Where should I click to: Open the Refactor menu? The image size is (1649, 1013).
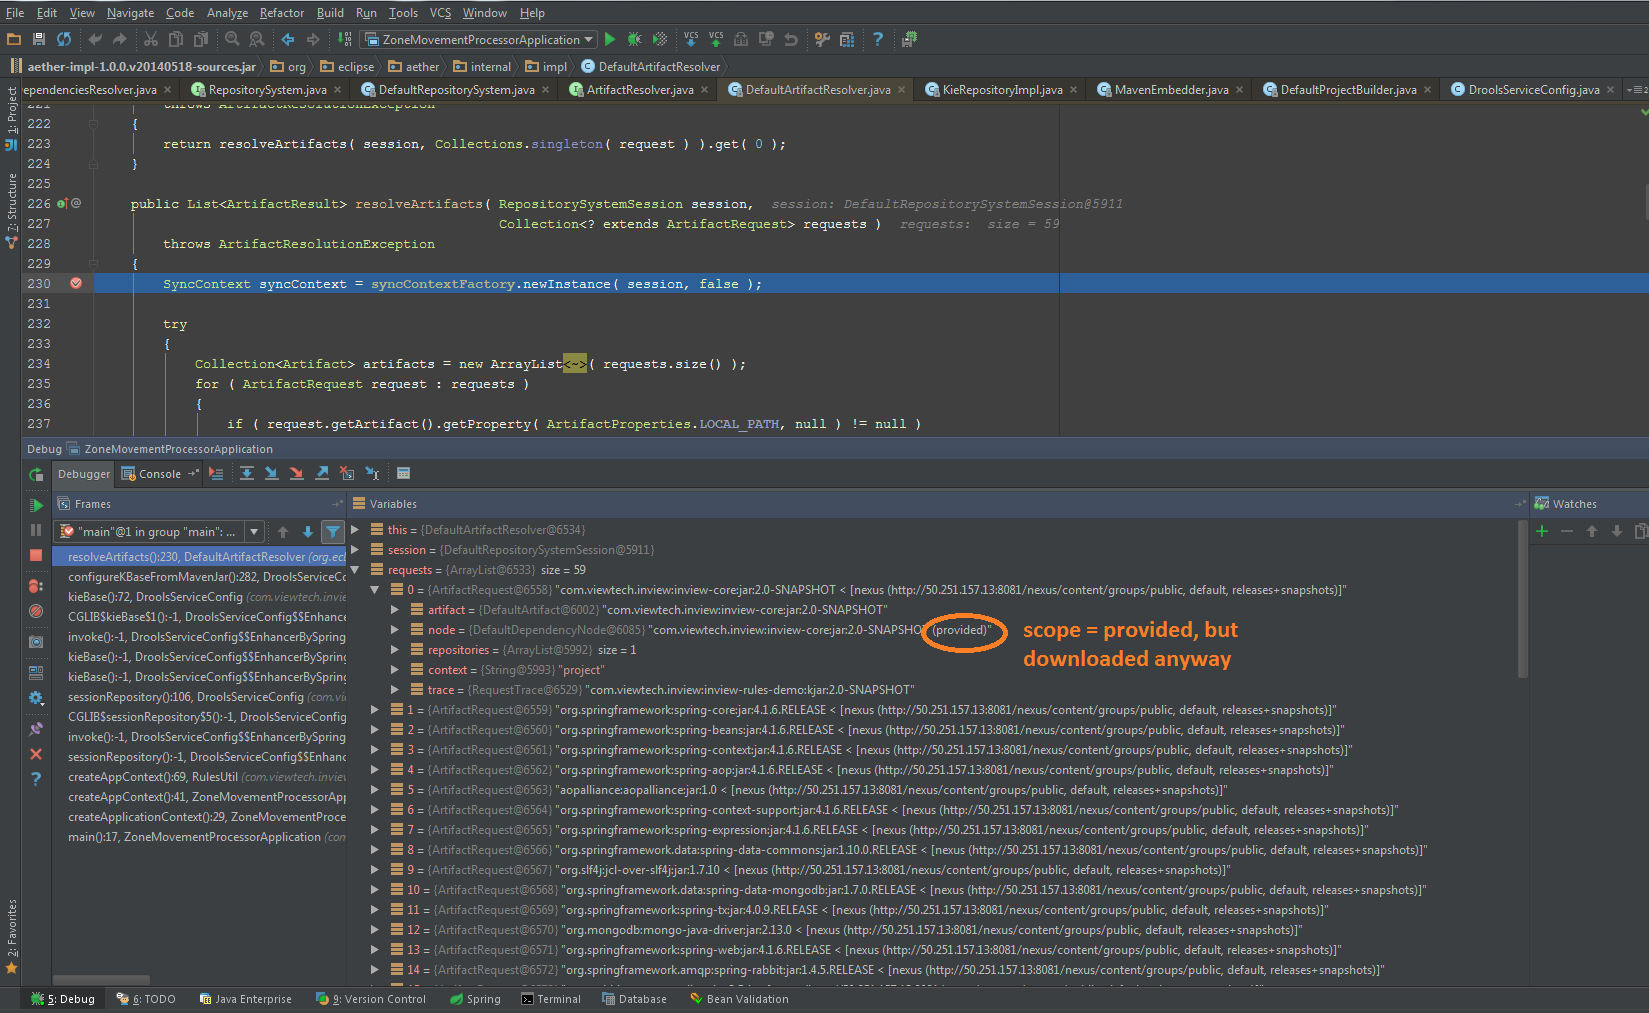coord(281,13)
